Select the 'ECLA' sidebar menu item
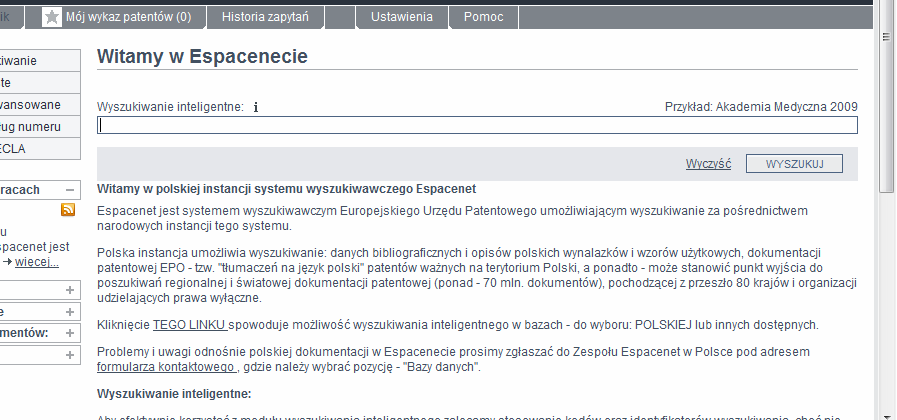Viewport: 897px width, 420px height. [x=38, y=149]
